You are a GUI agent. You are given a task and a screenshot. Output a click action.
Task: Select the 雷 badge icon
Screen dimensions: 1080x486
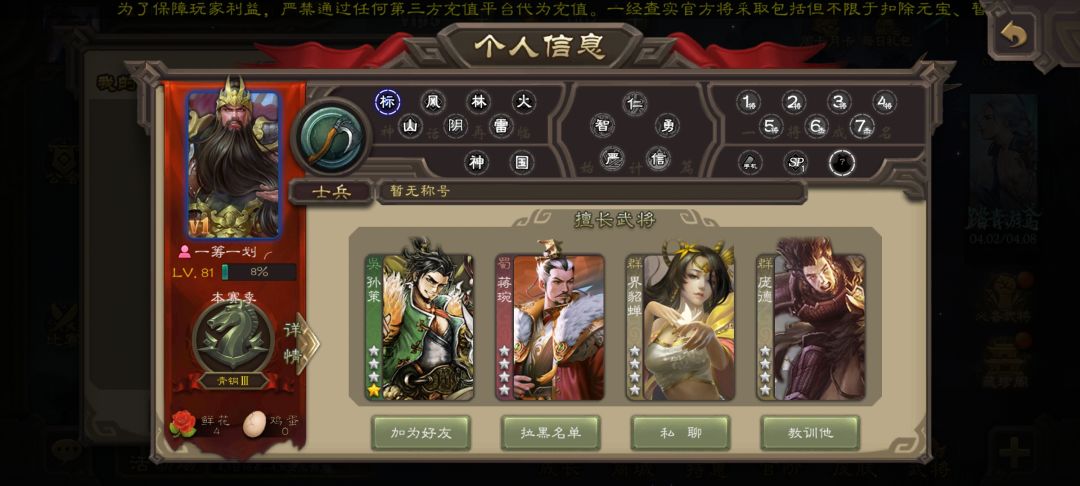501,126
